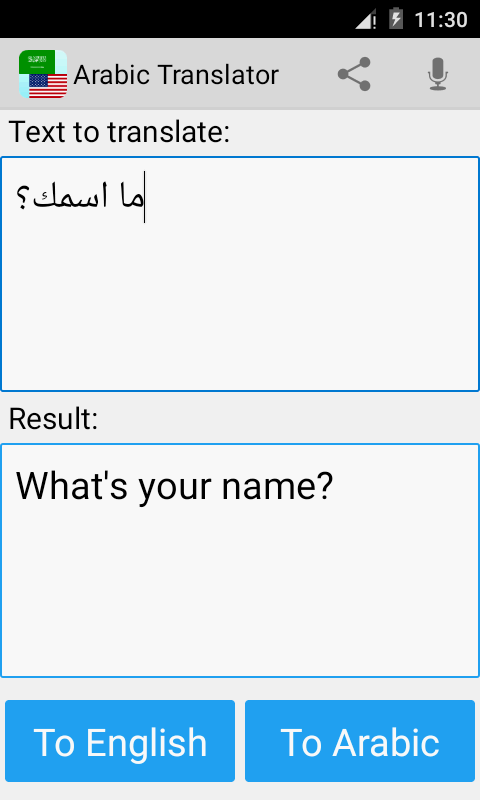
Task: Place cursor at text caret after Arabic word
Action: pyautogui.click(x=144, y=197)
